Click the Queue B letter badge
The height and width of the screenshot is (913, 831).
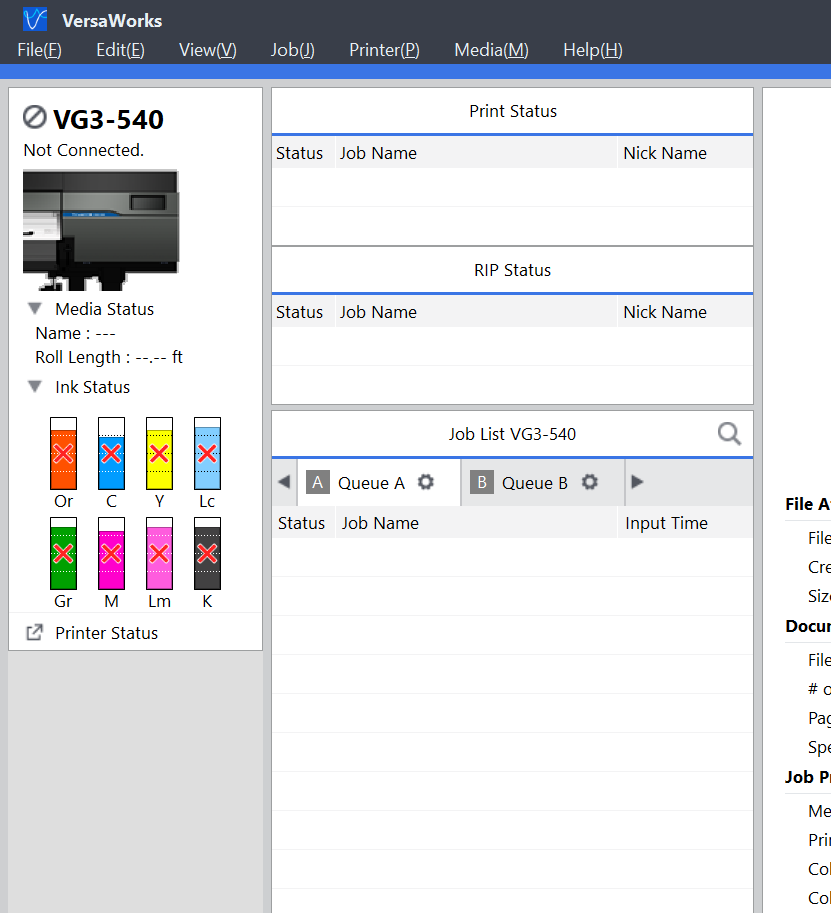(482, 482)
